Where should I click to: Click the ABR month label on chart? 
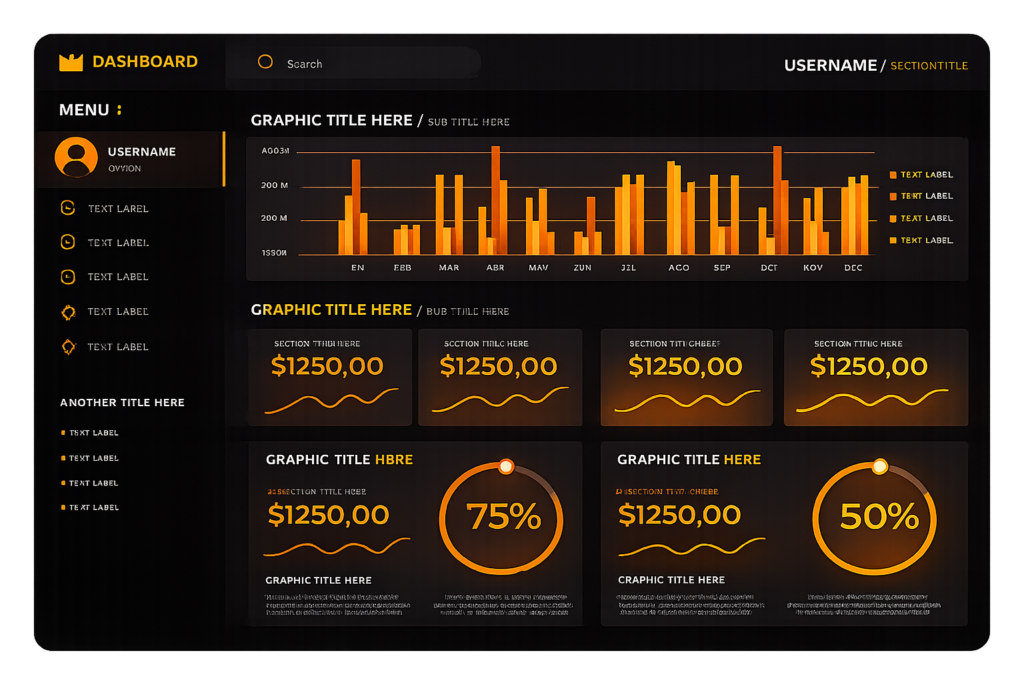click(x=495, y=268)
